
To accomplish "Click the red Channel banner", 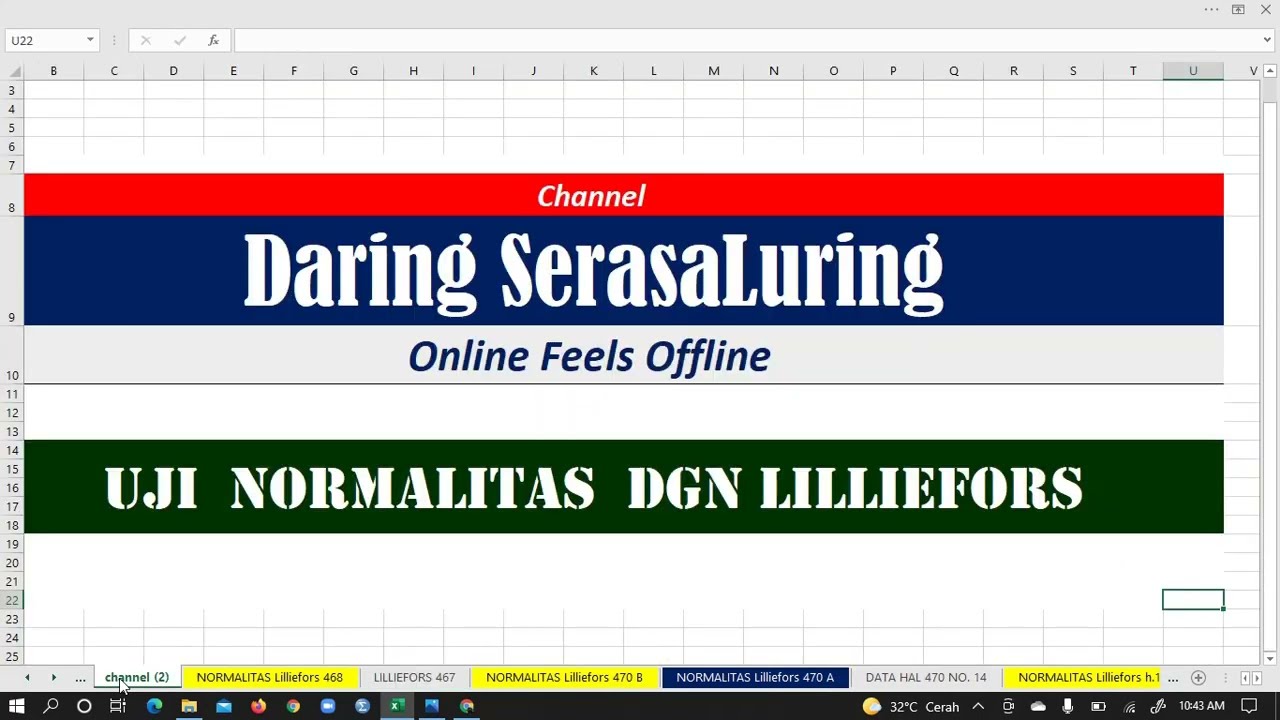I will click(x=623, y=195).
